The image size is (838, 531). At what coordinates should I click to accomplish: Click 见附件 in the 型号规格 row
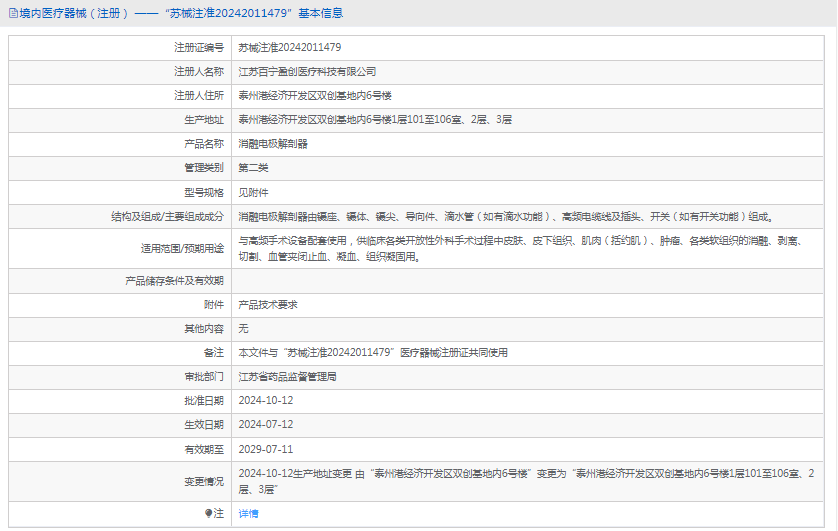[253, 192]
